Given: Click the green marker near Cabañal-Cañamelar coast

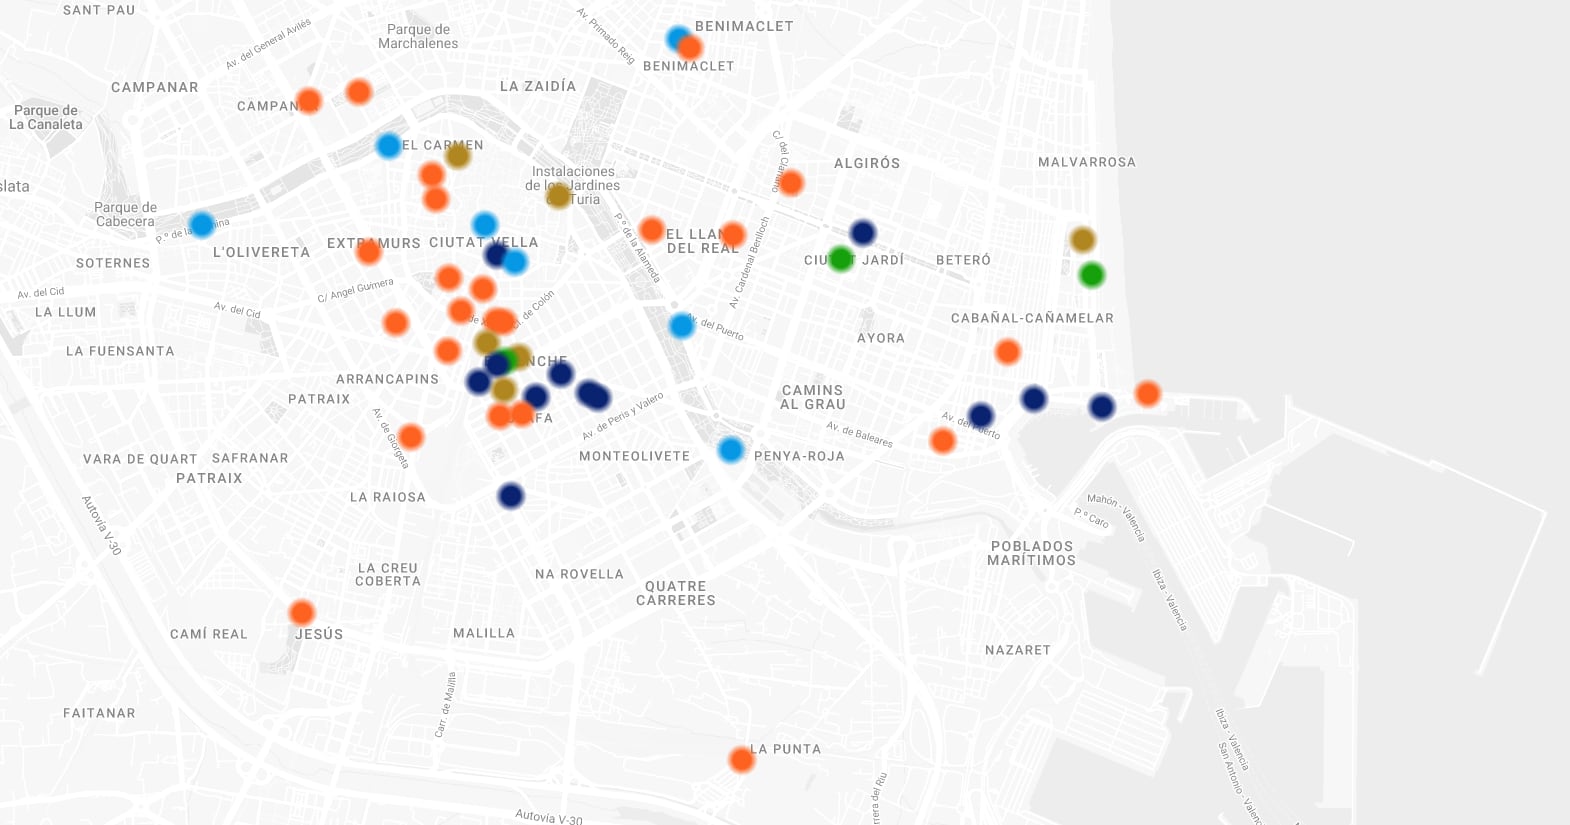Looking at the screenshot, I should 1092,275.
